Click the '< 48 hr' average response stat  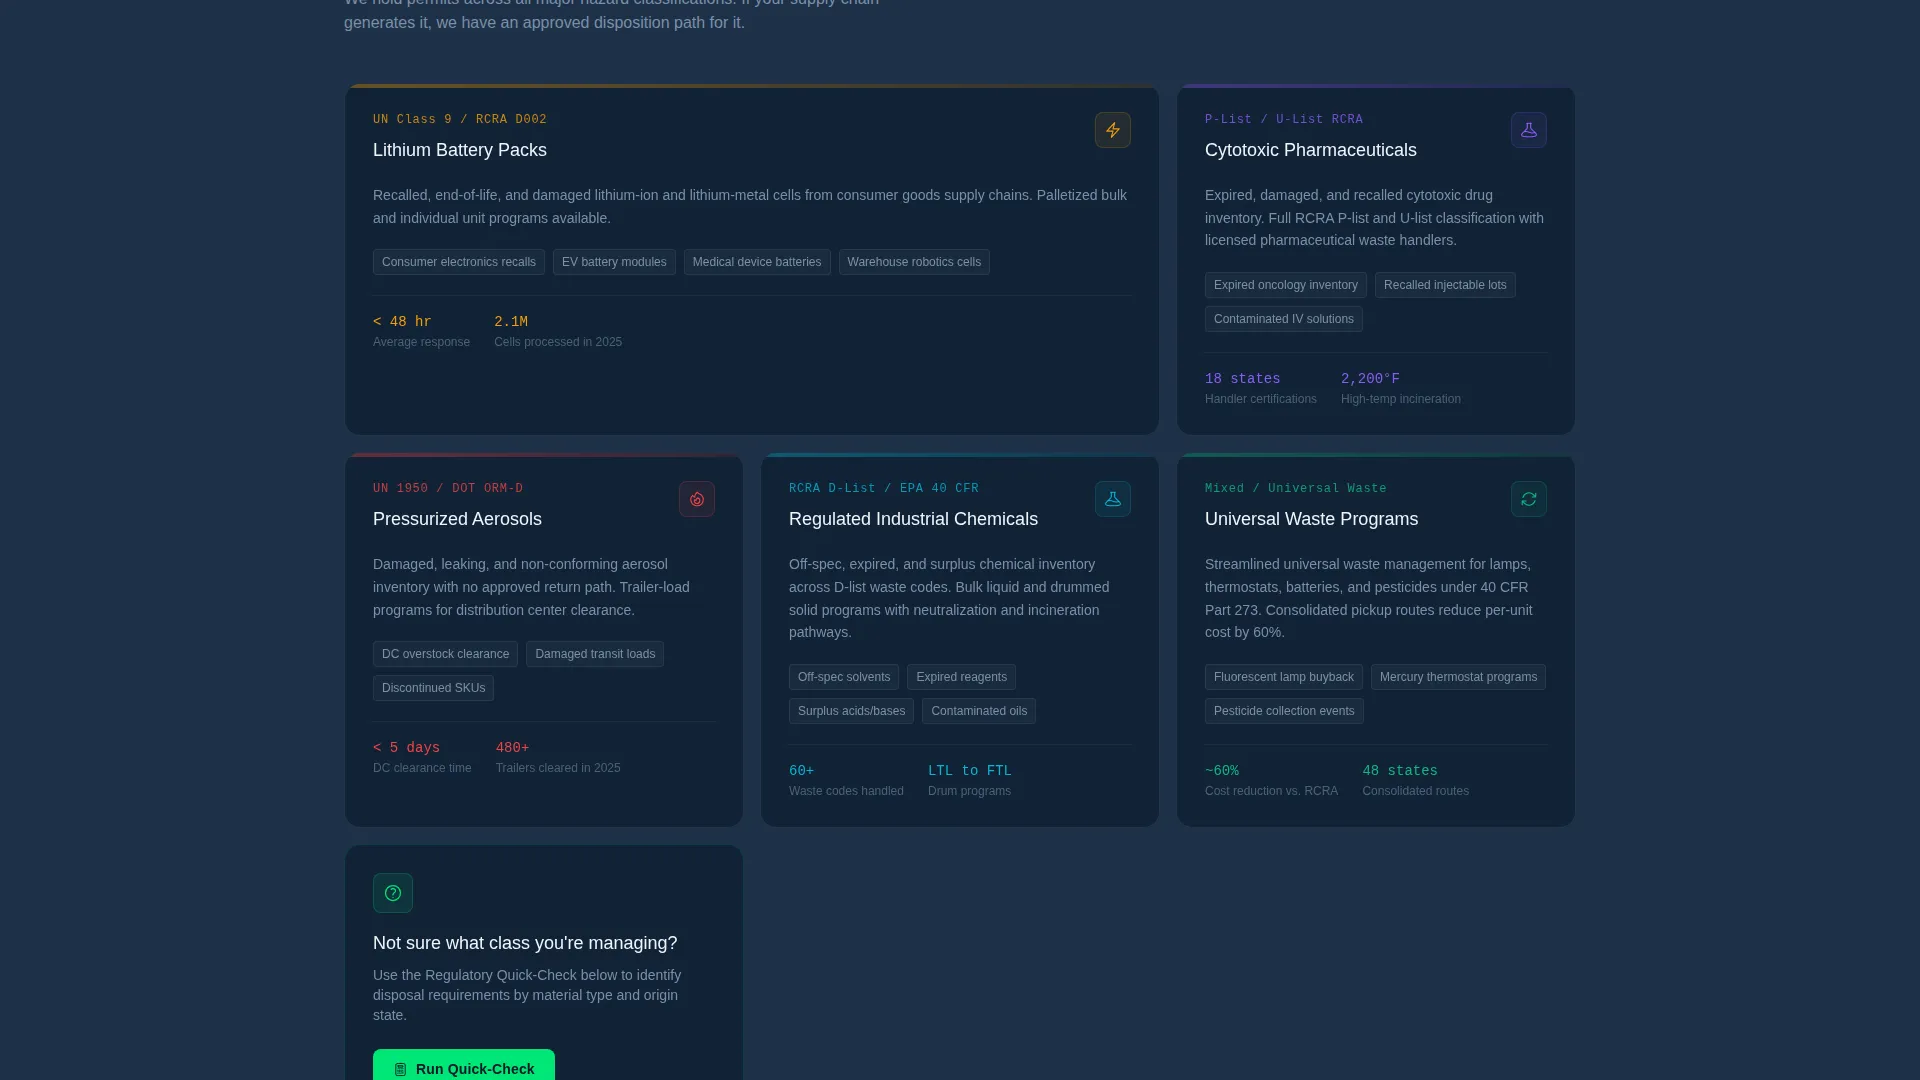pos(402,322)
